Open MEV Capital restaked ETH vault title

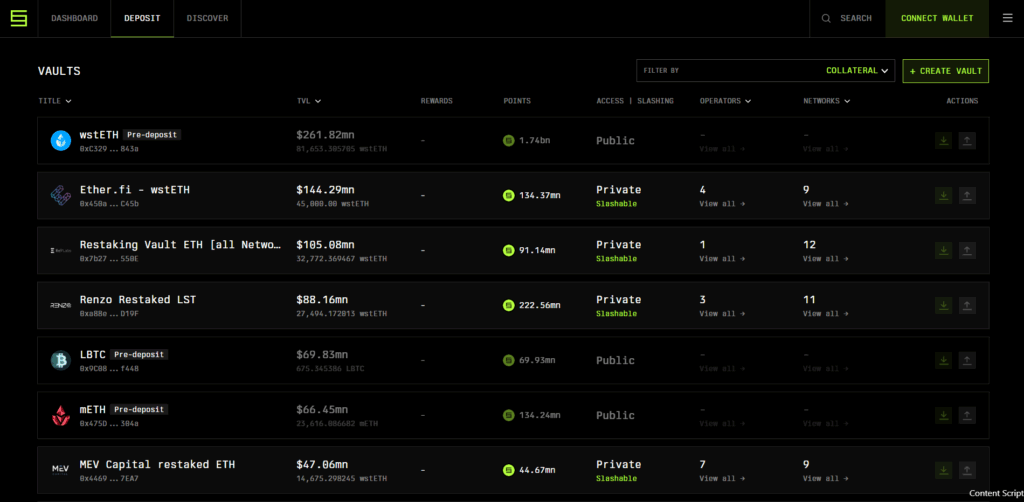(157, 464)
